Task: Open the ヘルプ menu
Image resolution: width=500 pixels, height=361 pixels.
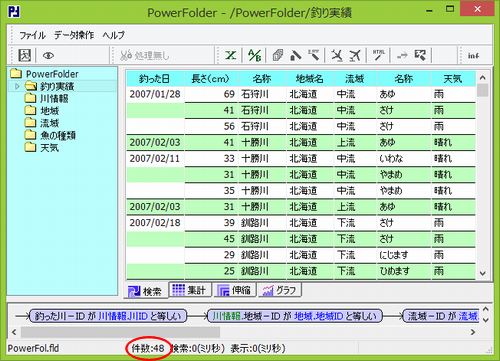Action: coord(113,35)
